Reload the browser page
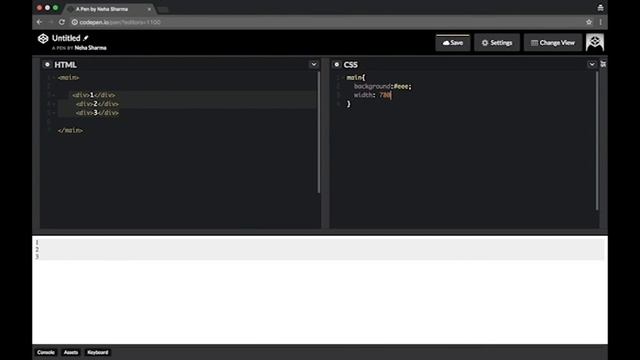 pos(62,22)
